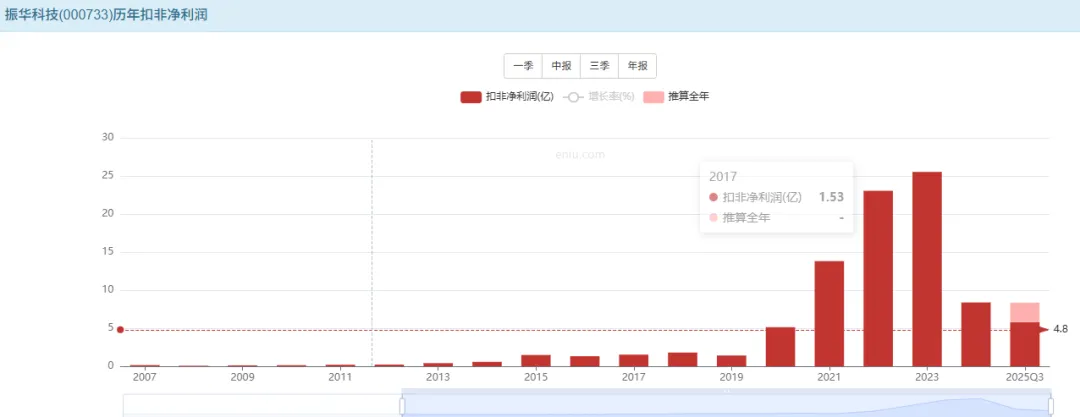Click the dark red 2025Q3 bar segment
Screen dimensions: 1080x417
pyautogui.click(x=1025, y=344)
